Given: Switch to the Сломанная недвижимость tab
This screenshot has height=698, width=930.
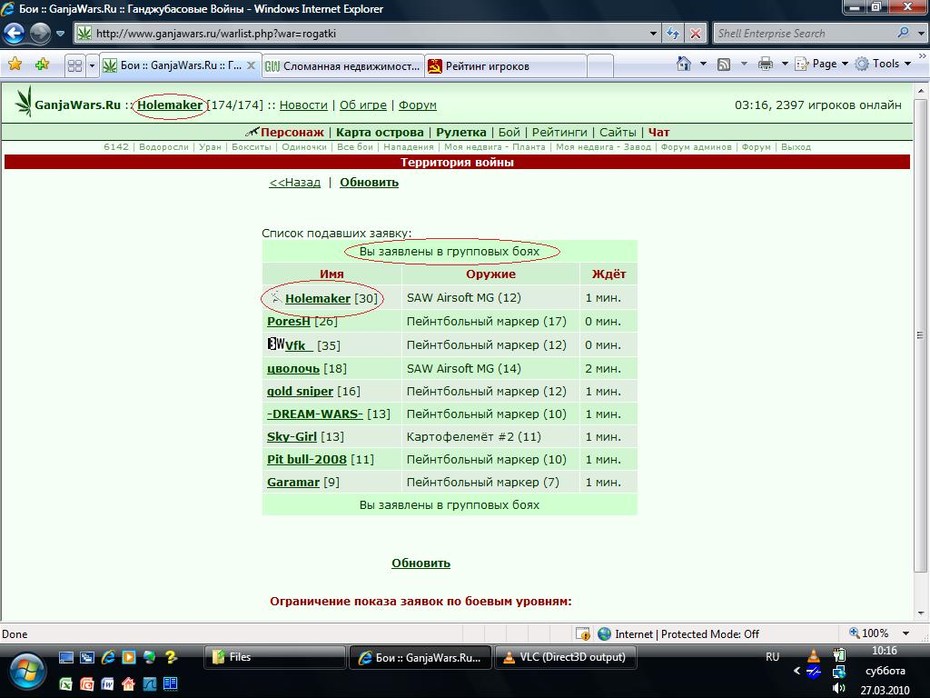Looking at the screenshot, I should pos(343,66).
